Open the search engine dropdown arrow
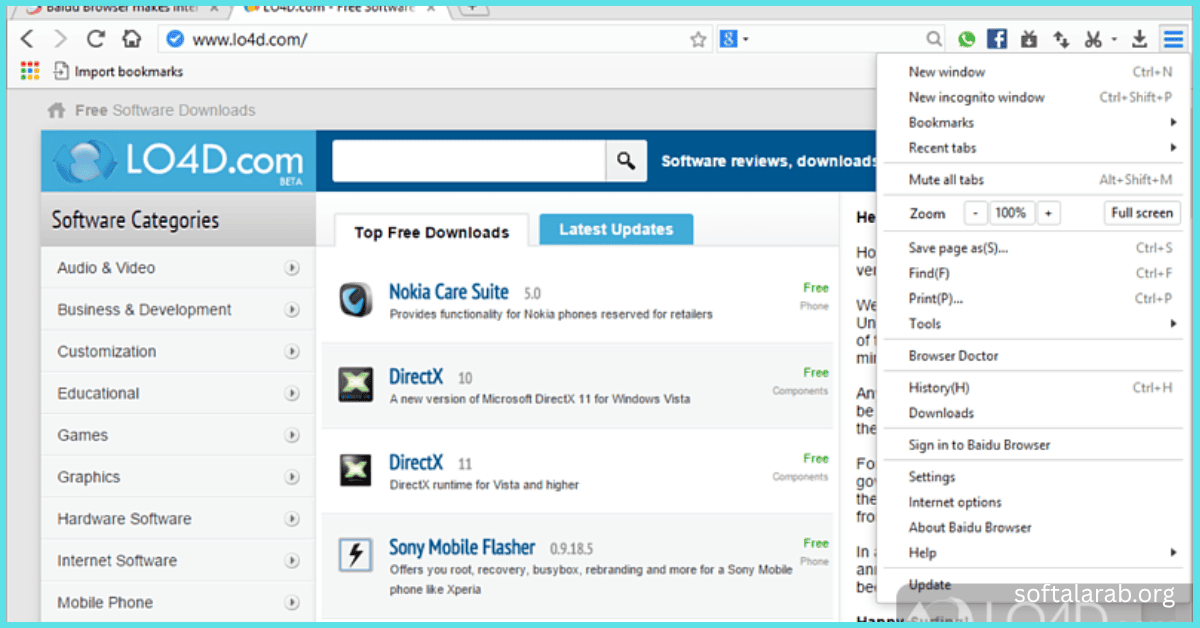1200x628 pixels. click(x=746, y=40)
